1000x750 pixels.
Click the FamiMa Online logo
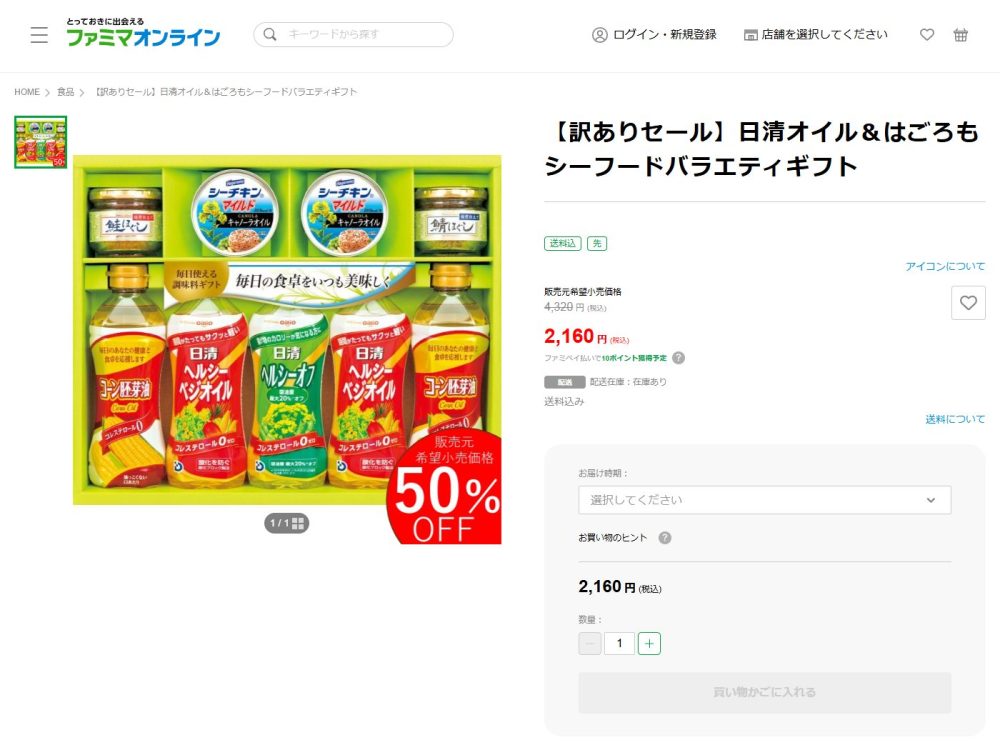143,35
